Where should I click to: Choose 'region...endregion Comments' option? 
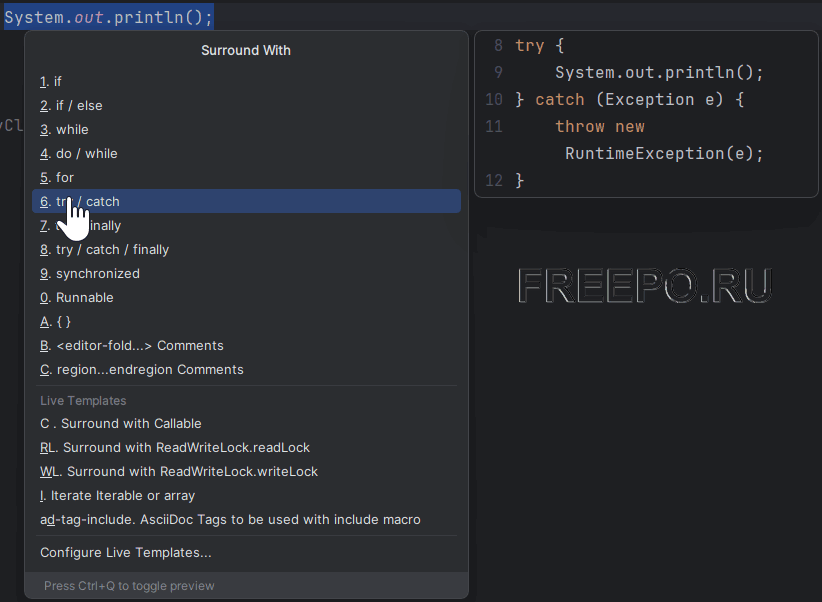click(x=142, y=369)
